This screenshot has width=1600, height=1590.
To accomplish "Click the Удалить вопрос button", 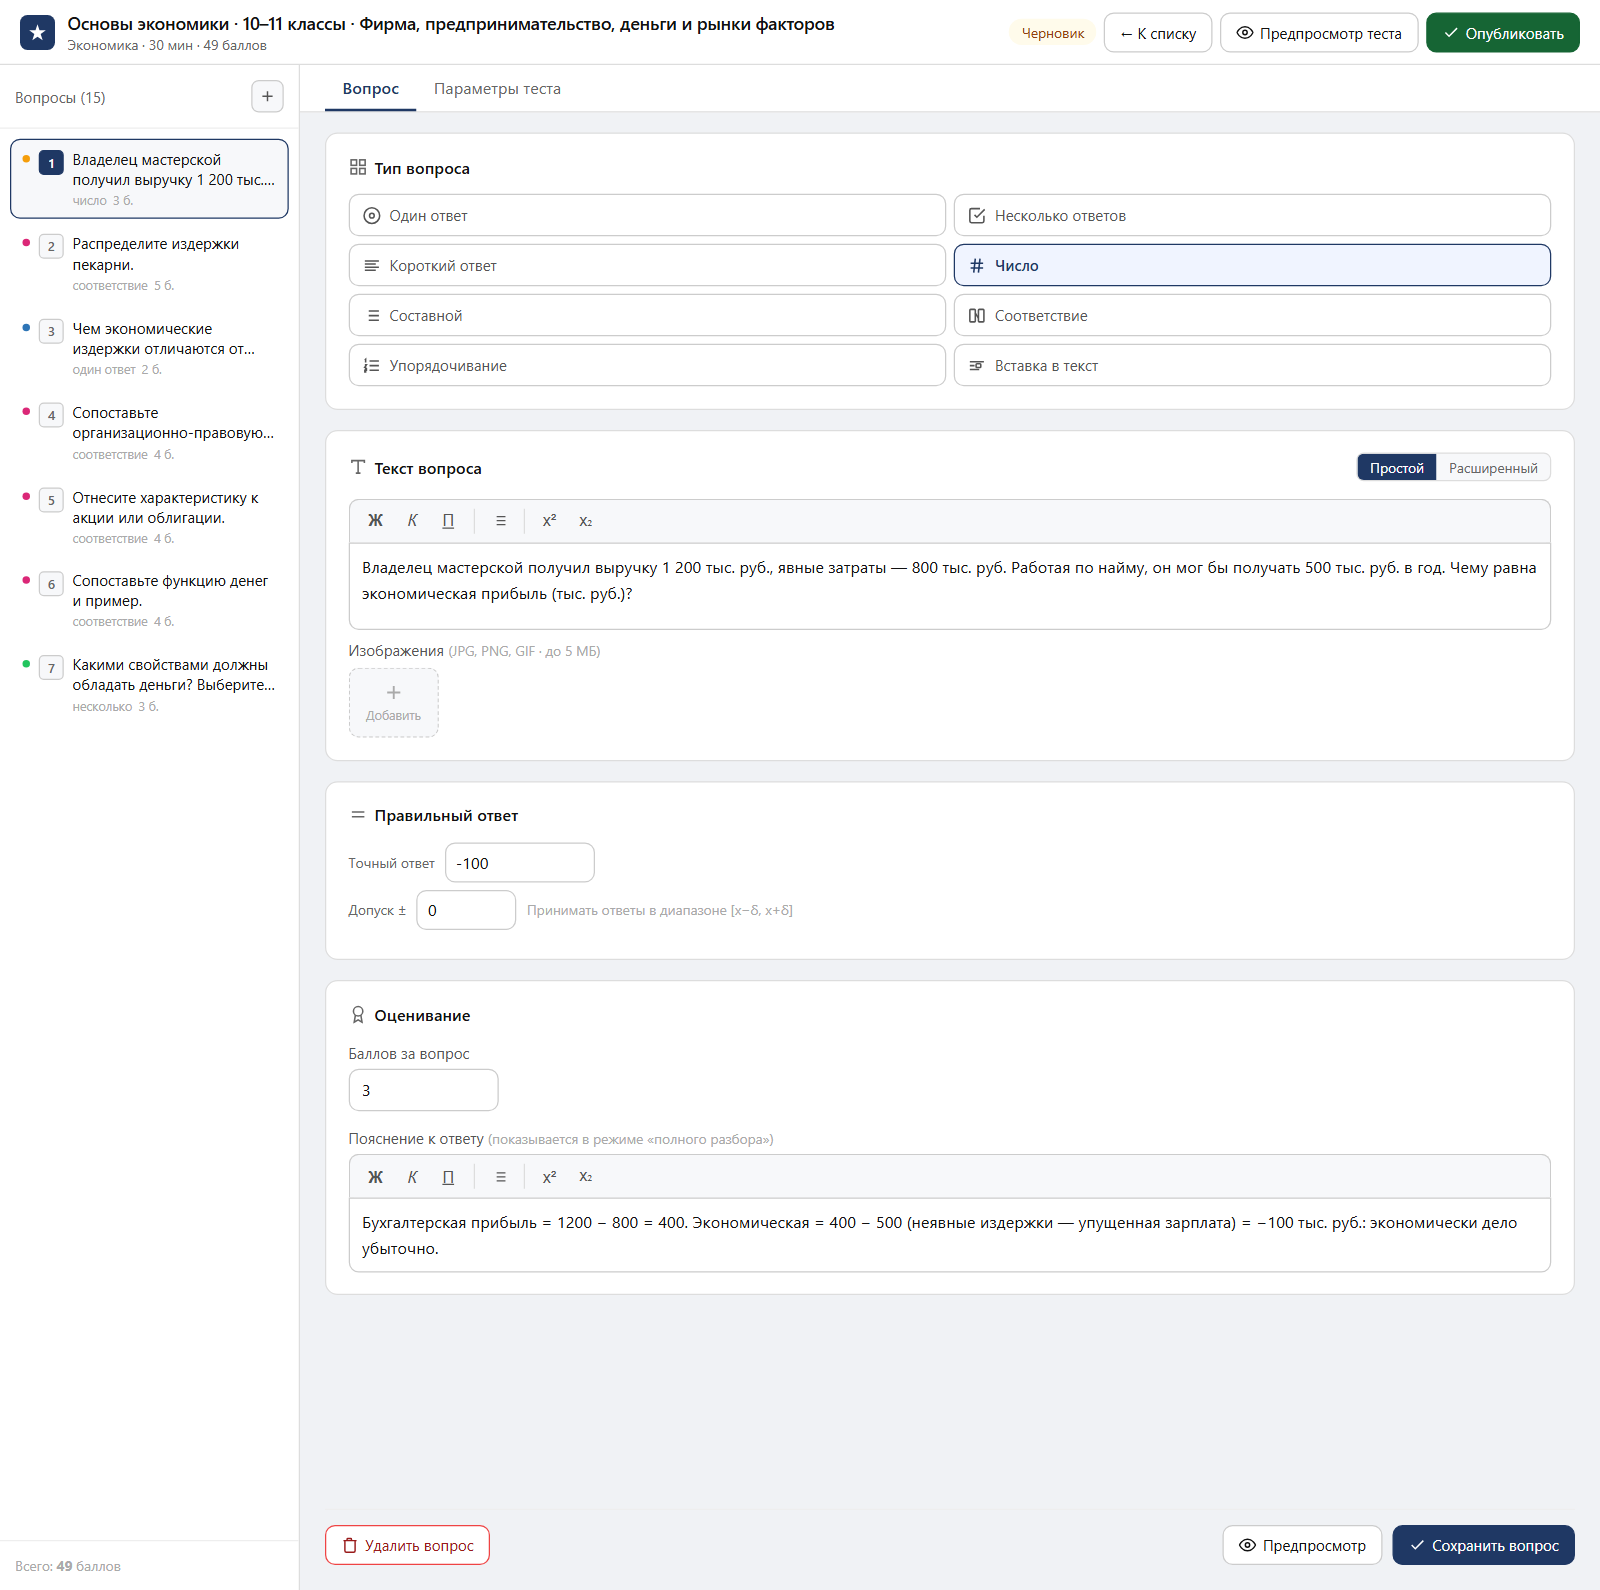I will point(407,1545).
